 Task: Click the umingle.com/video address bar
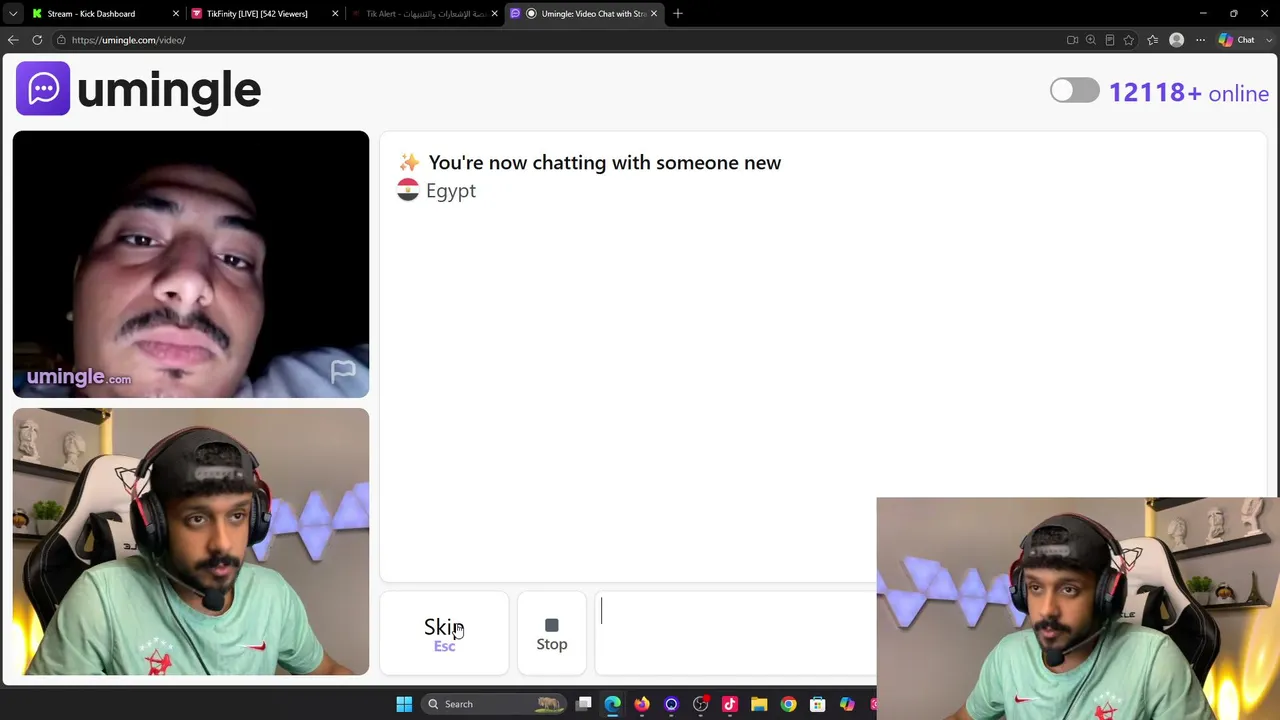coord(560,40)
